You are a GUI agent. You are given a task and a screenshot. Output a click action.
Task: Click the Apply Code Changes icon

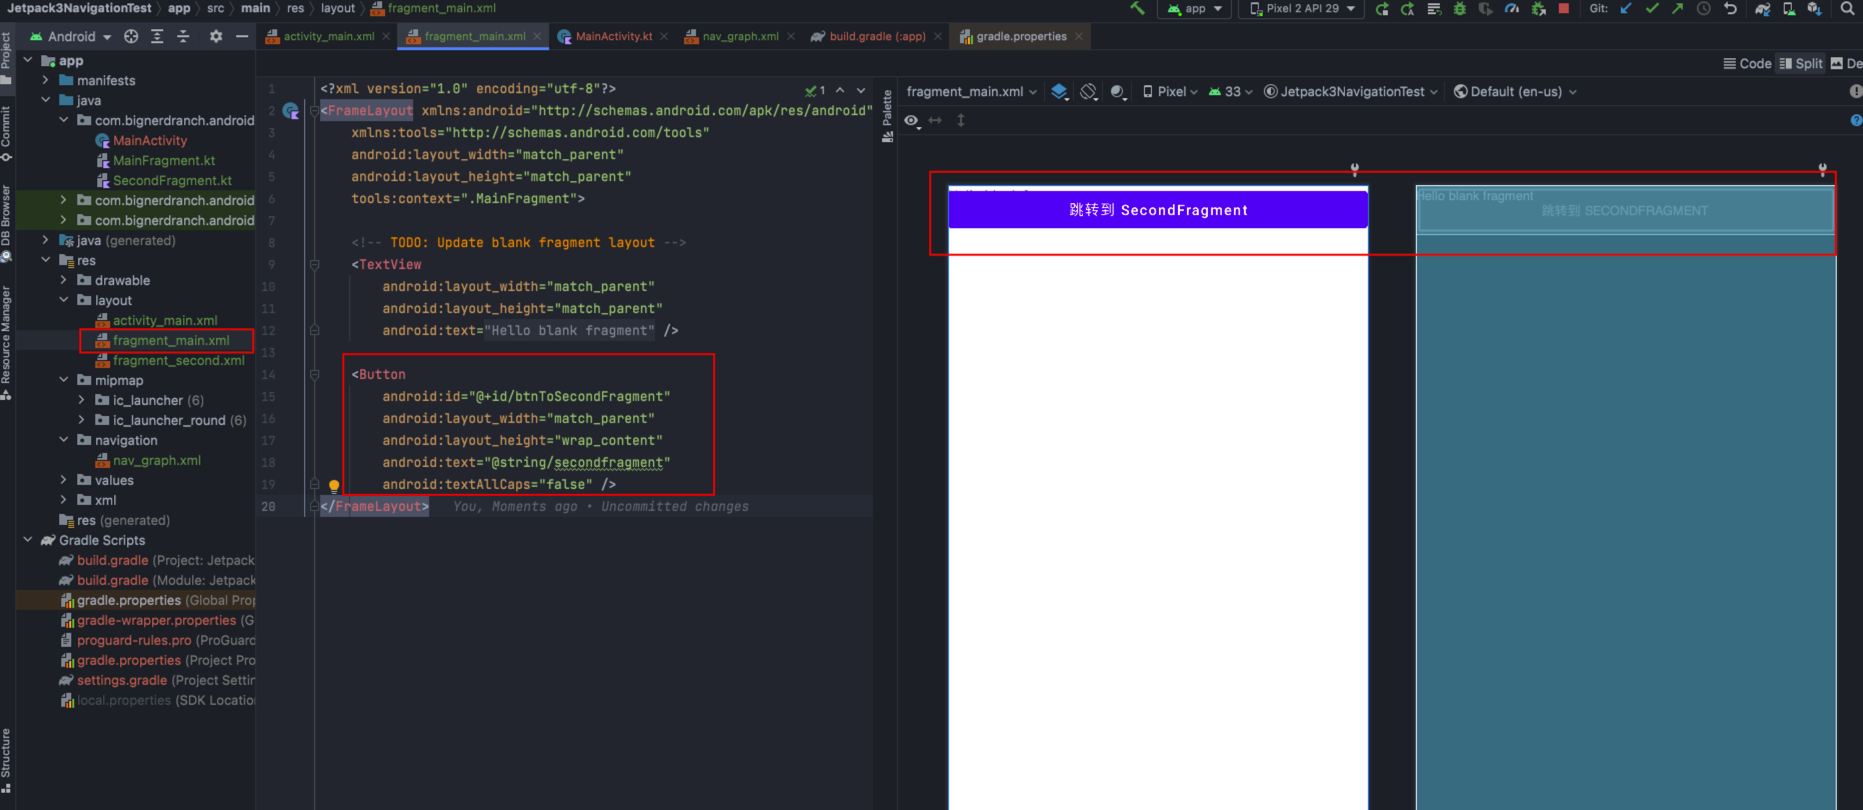pos(1433,8)
